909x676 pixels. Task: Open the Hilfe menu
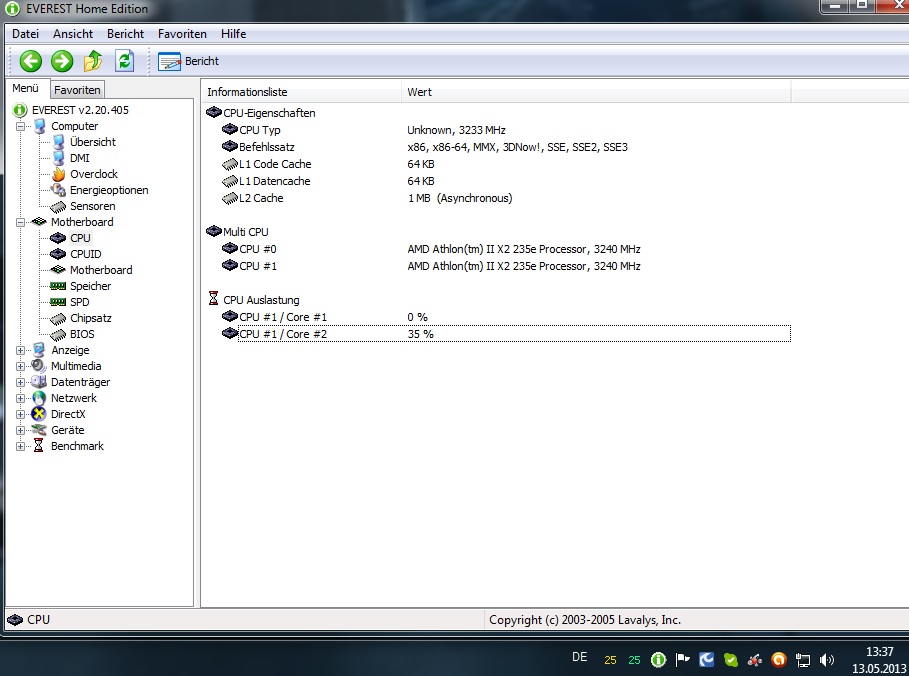234,34
